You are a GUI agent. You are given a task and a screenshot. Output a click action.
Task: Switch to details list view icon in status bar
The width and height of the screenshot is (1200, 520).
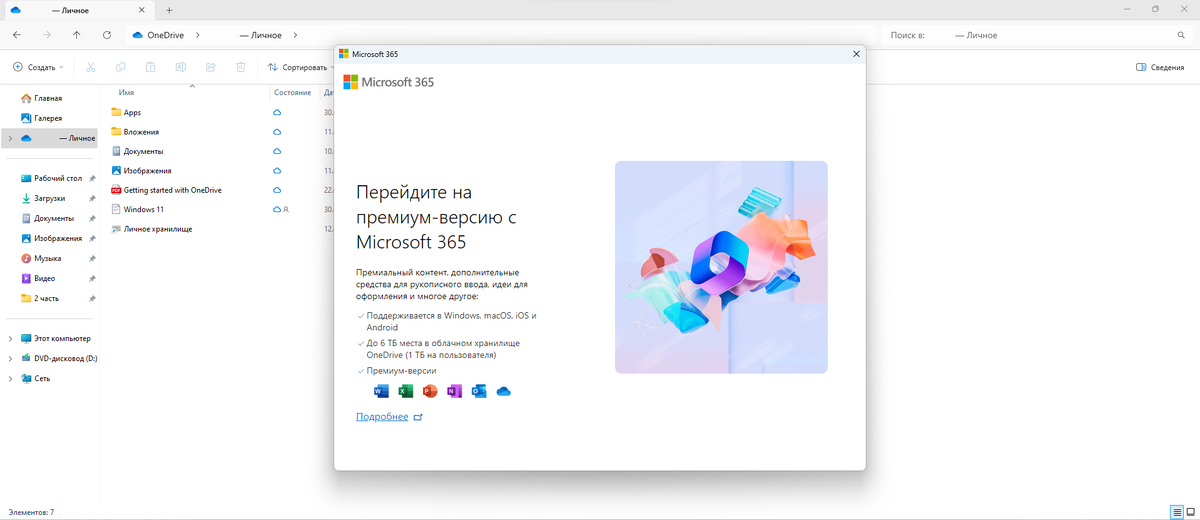(x=1176, y=512)
